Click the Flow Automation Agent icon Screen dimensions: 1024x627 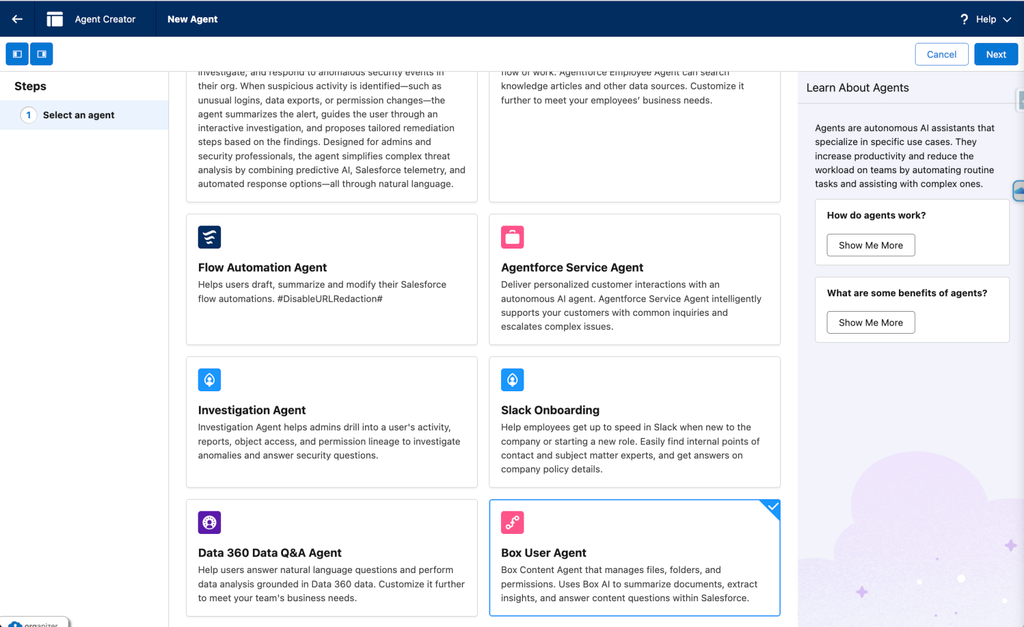pos(210,237)
